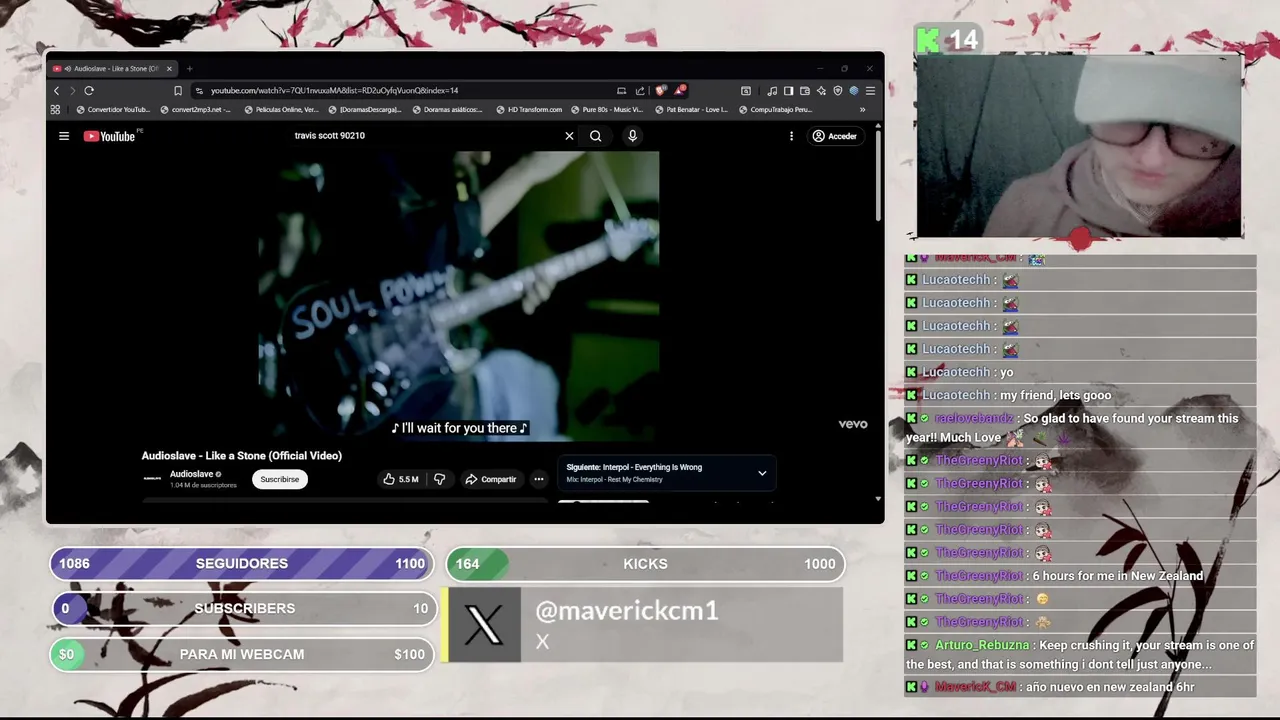Toggle the browser sidebar panel icon
Image resolution: width=1280 pixels, height=720 pixels.
click(788, 90)
